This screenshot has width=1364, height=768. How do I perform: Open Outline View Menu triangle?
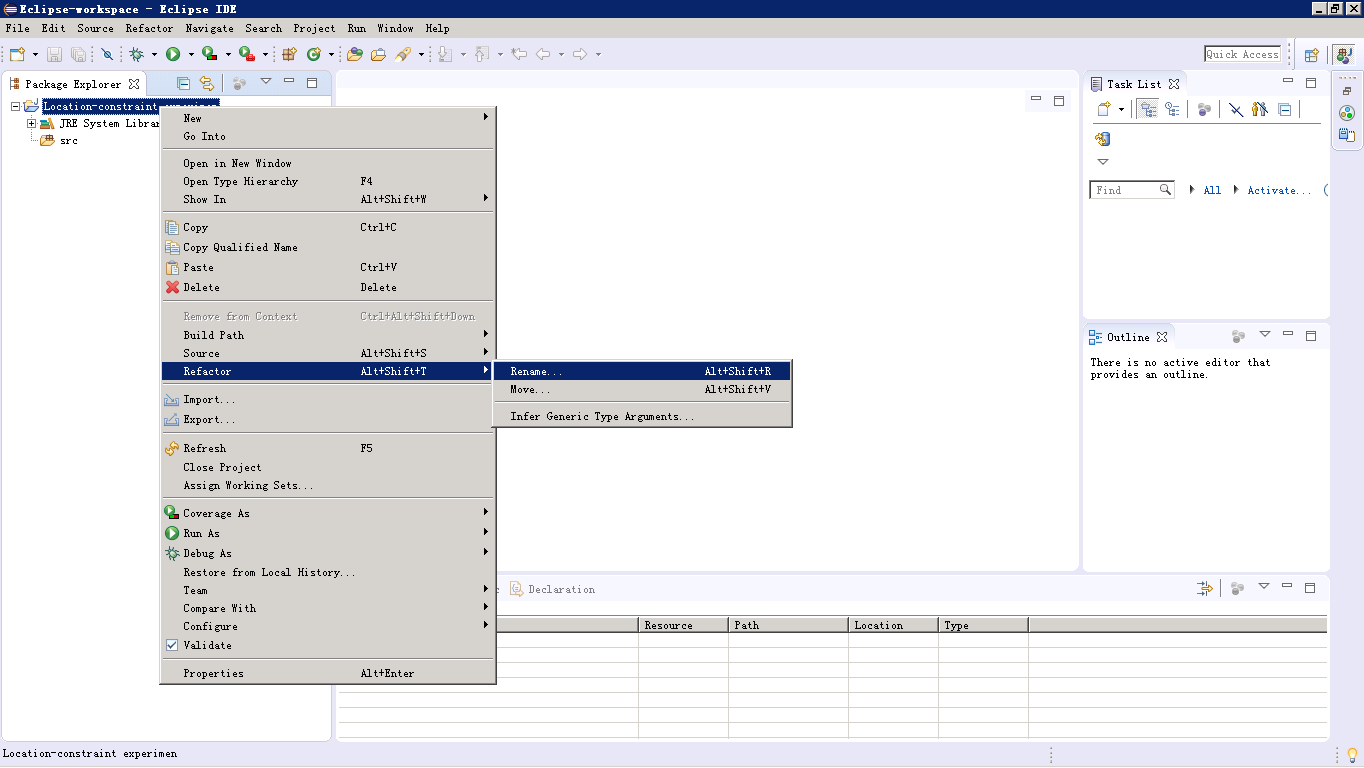pyautogui.click(x=1265, y=335)
